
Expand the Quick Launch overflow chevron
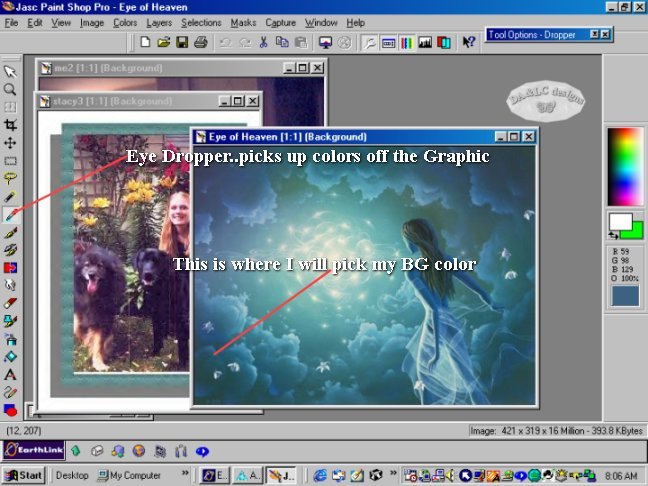click(x=393, y=473)
